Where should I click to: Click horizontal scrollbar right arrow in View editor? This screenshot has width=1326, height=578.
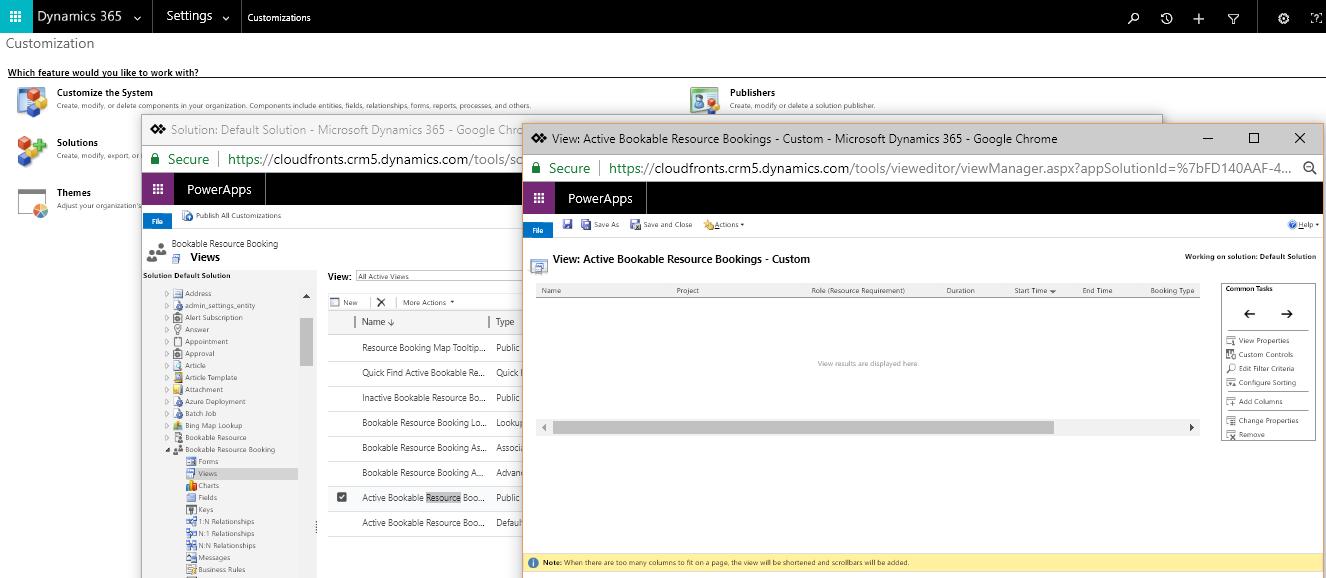click(x=1192, y=427)
